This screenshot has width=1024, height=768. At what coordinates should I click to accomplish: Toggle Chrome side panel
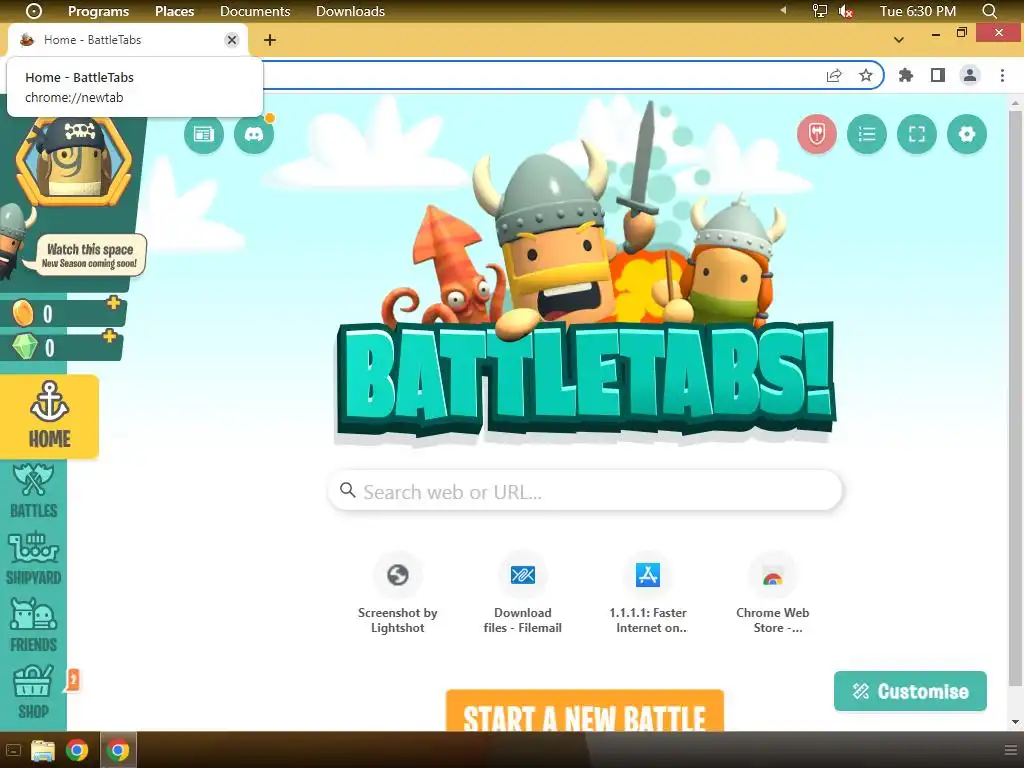point(938,76)
